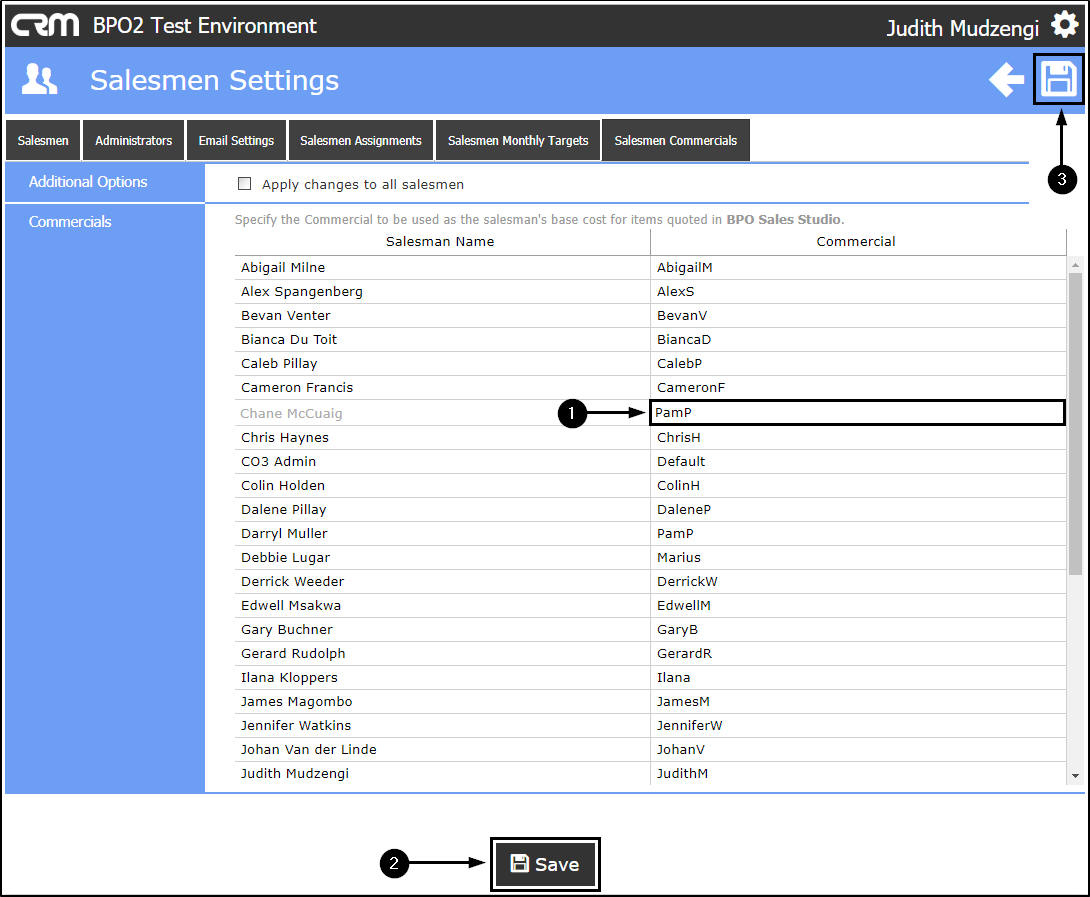The image size is (1090, 897).
Task: Go to Email Settings tab
Action: point(236,141)
